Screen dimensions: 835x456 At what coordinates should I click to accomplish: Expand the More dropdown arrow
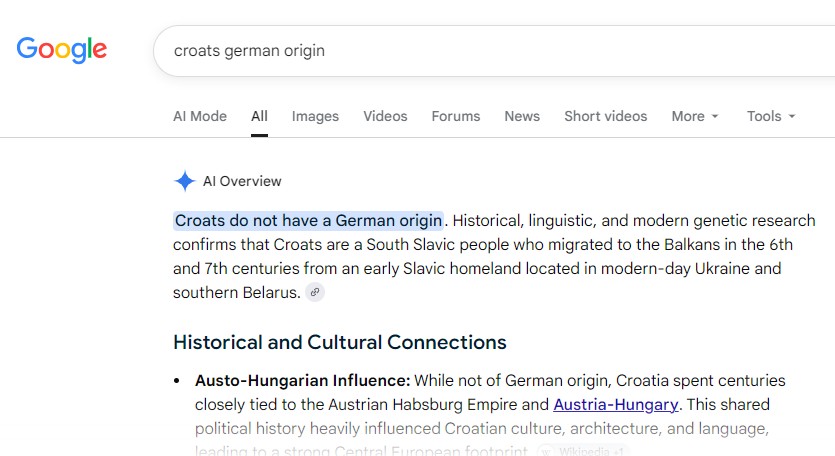(x=715, y=116)
